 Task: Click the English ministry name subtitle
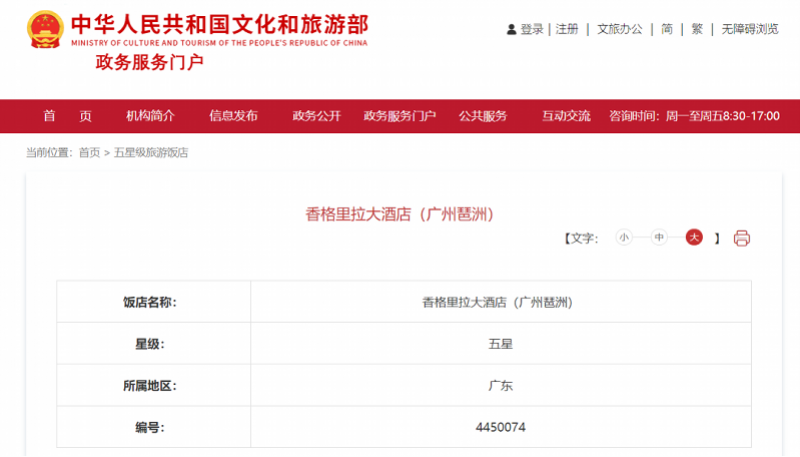(x=219, y=43)
